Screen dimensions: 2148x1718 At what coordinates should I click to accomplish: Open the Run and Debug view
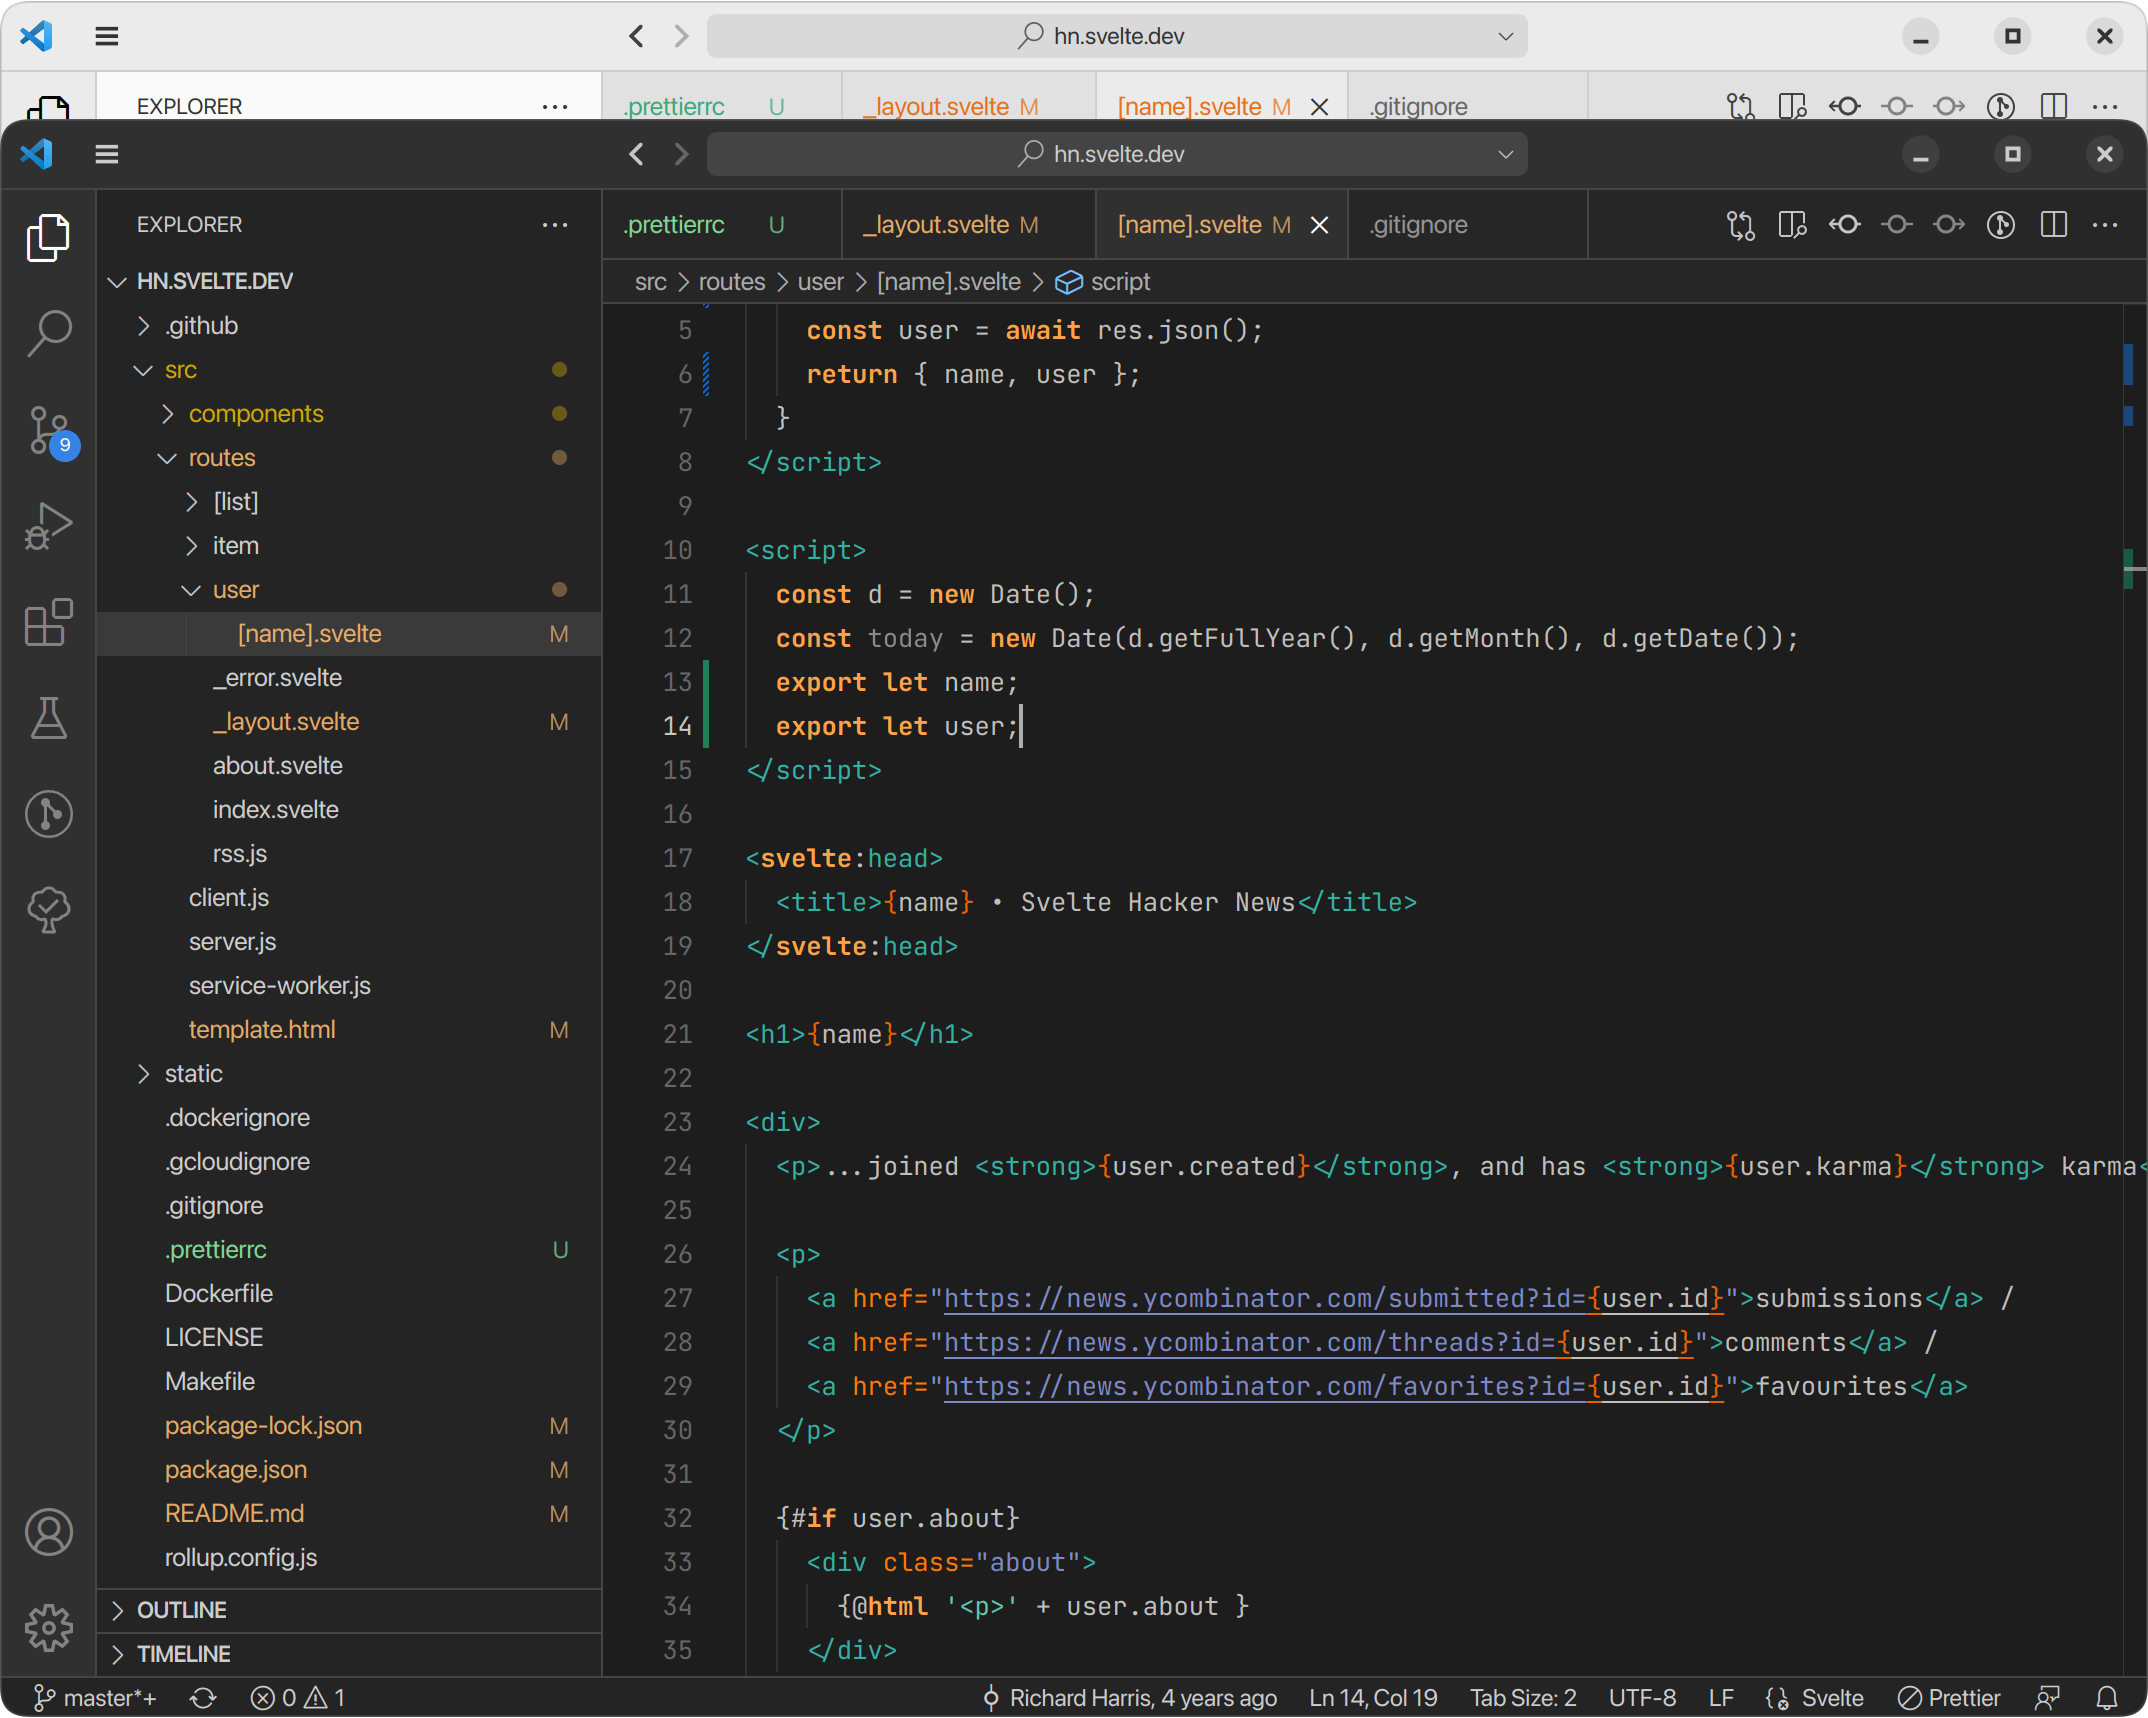pos(48,525)
